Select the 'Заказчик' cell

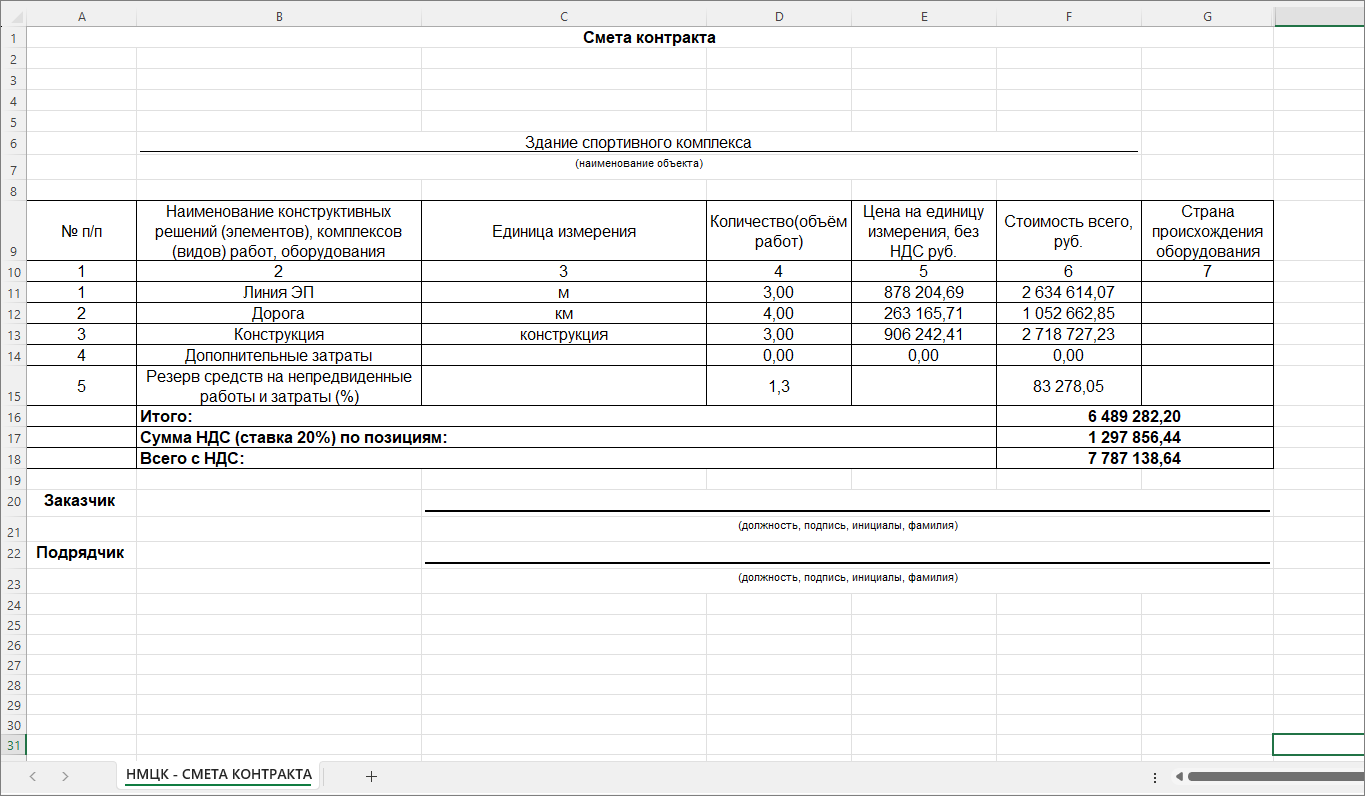coord(80,501)
